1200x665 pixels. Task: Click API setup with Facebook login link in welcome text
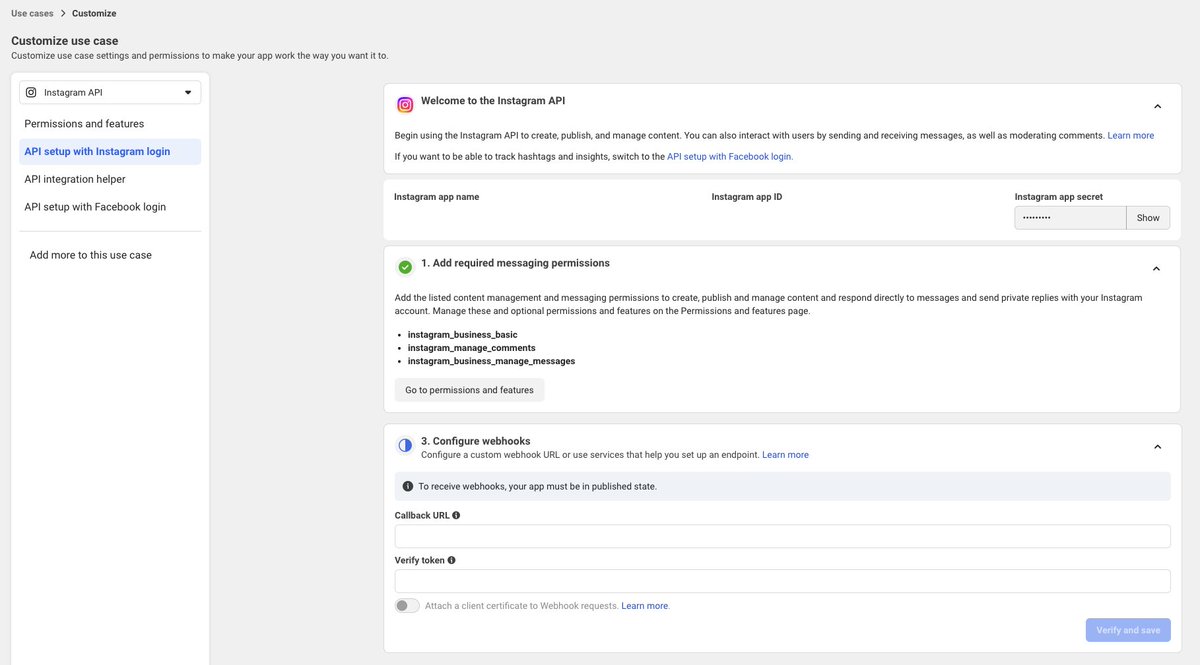[x=730, y=156]
